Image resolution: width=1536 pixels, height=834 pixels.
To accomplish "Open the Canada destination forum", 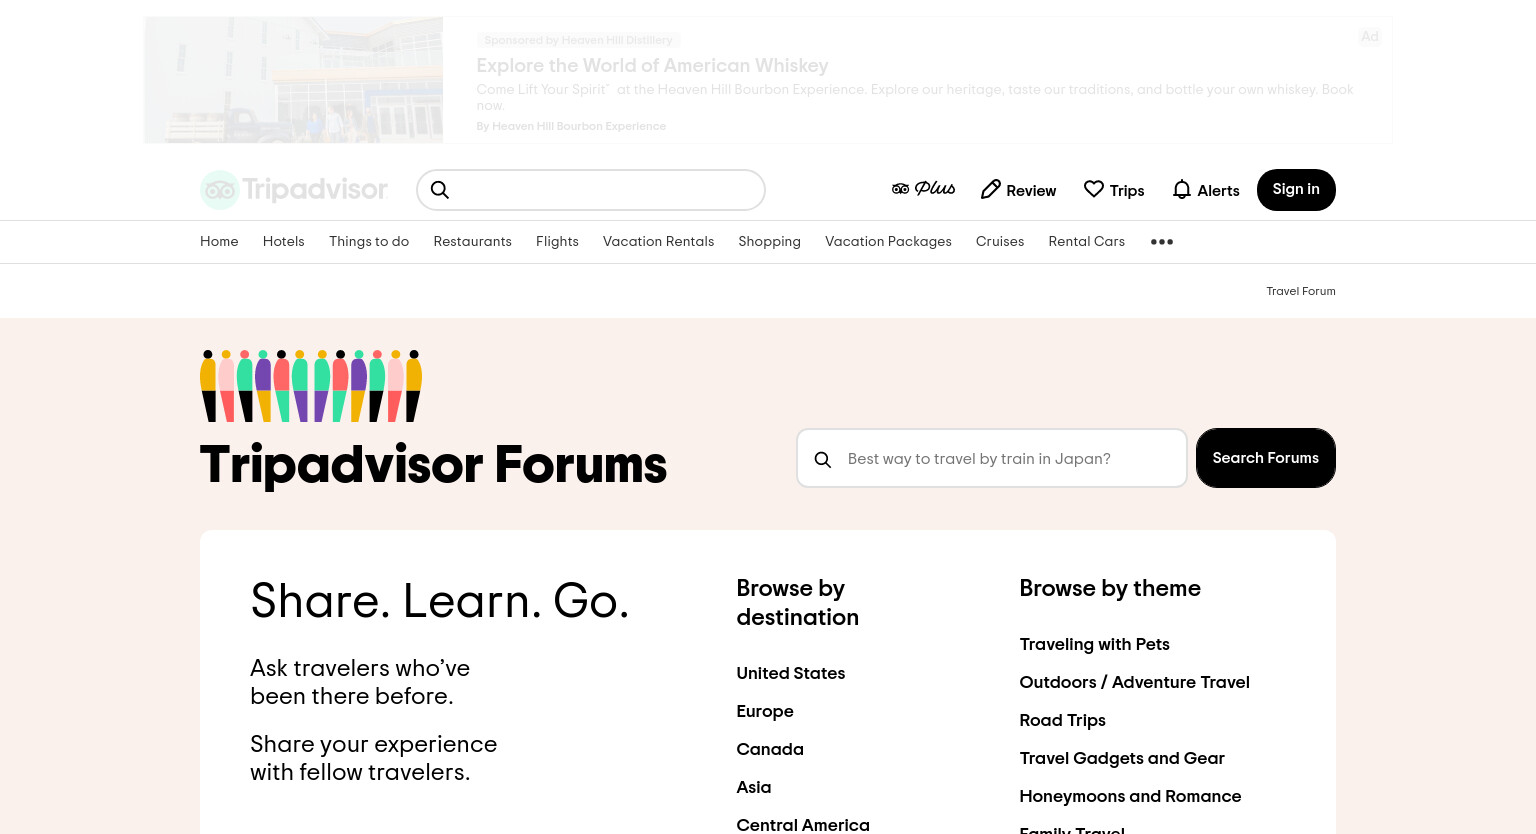I will (x=770, y=750).
